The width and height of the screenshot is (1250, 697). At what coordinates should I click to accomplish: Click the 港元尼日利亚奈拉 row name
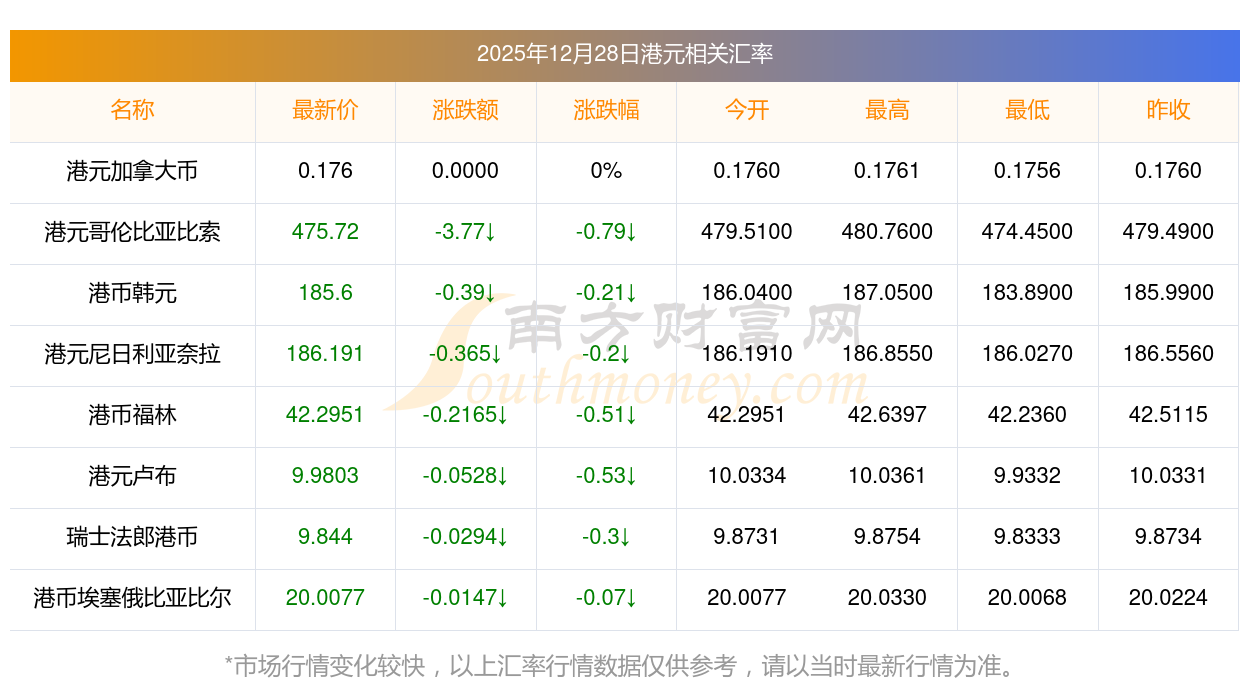click(132, 354)
